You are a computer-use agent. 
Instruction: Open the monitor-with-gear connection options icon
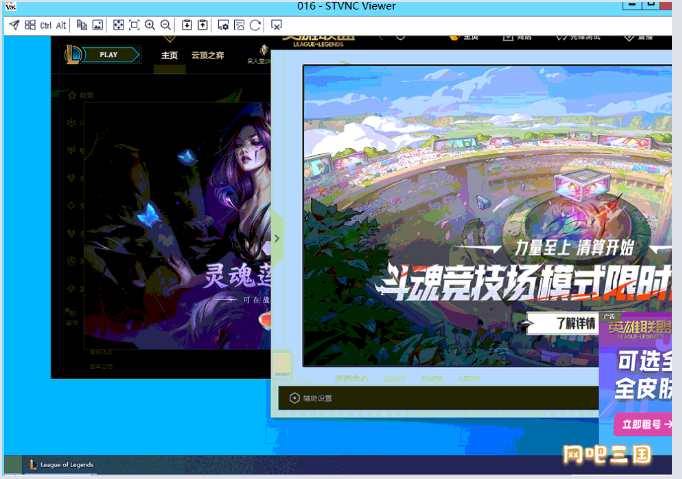point(223,25)
